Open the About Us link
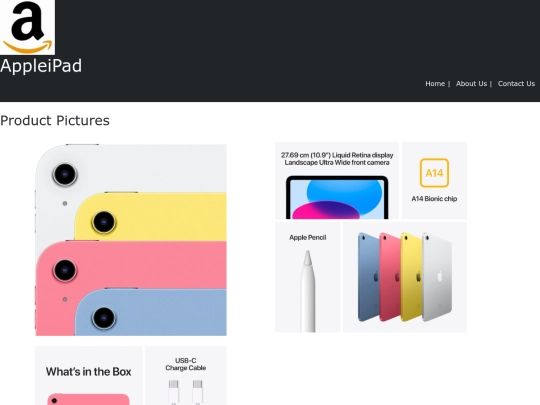This screenshot has width=540, height=405. point(471,84)
